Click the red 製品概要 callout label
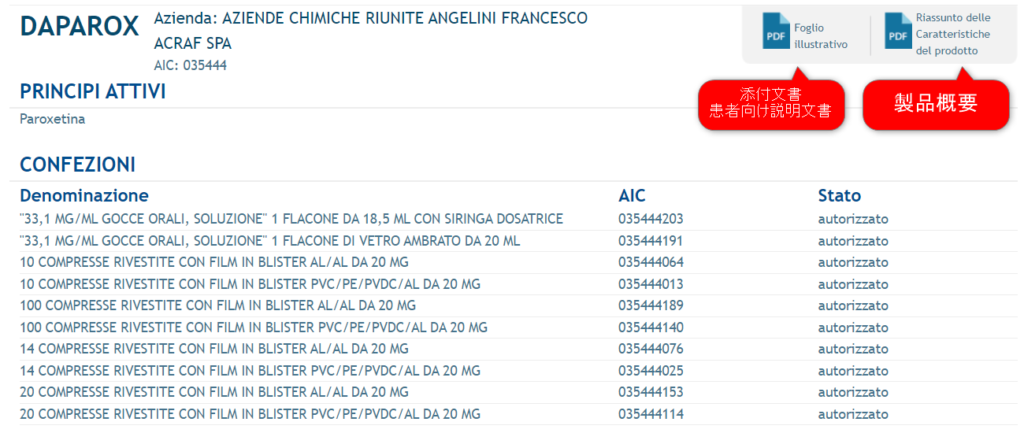The height and width of the screenshot is (433, 1024). click(x=935, y=102)
